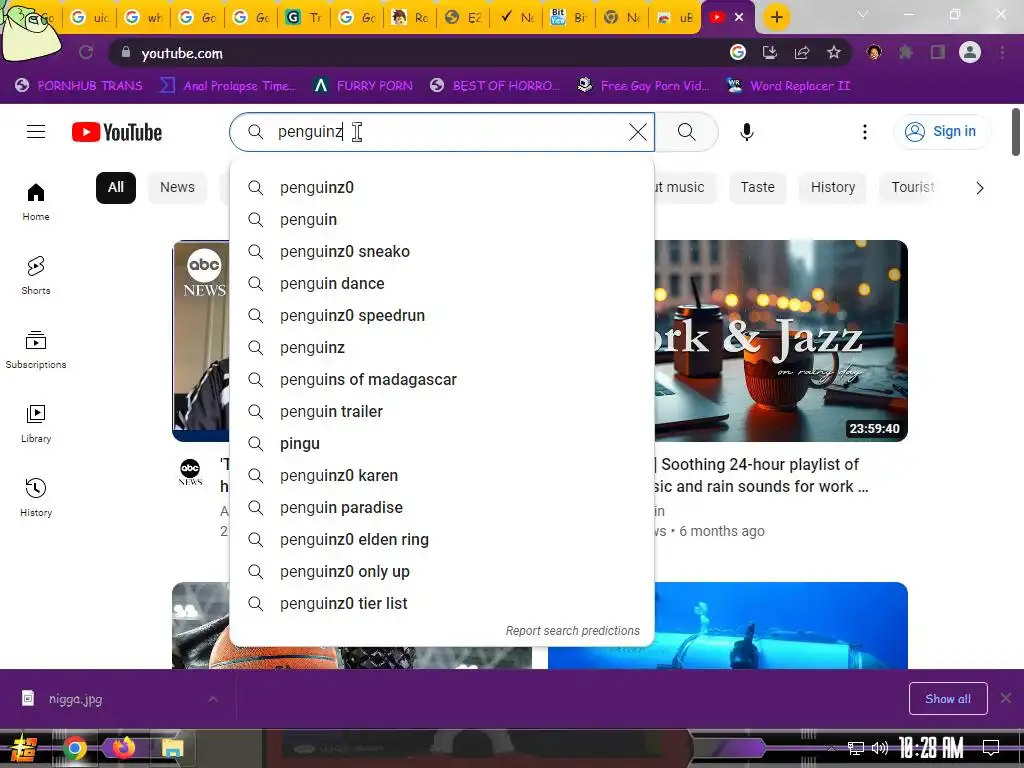Click the share page icon
This screenshot has height=768, width=1024.
point(802,53)
